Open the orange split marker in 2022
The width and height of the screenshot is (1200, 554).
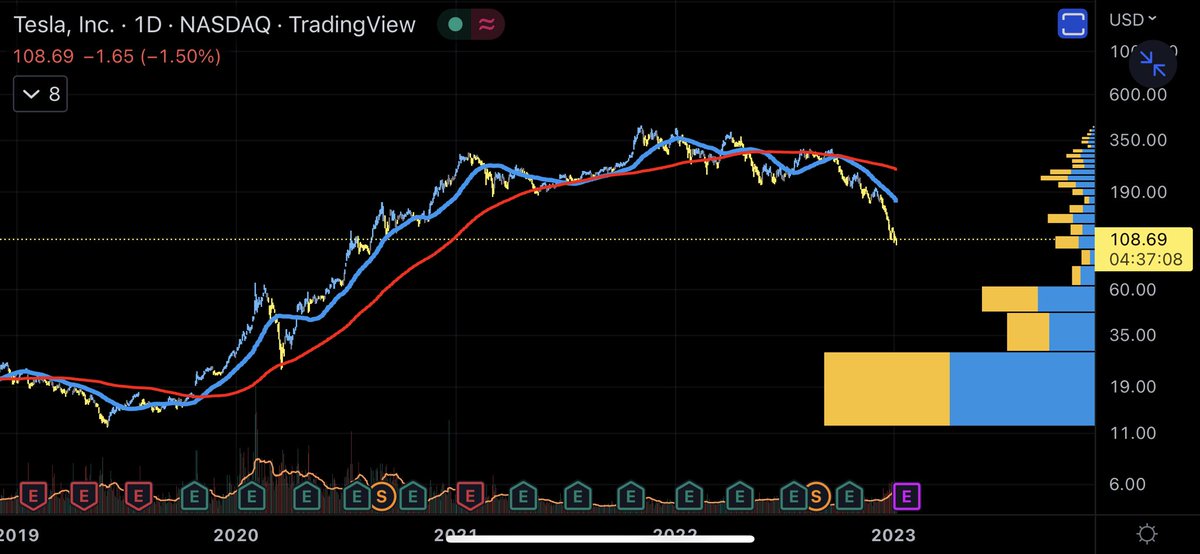point(818,495)
